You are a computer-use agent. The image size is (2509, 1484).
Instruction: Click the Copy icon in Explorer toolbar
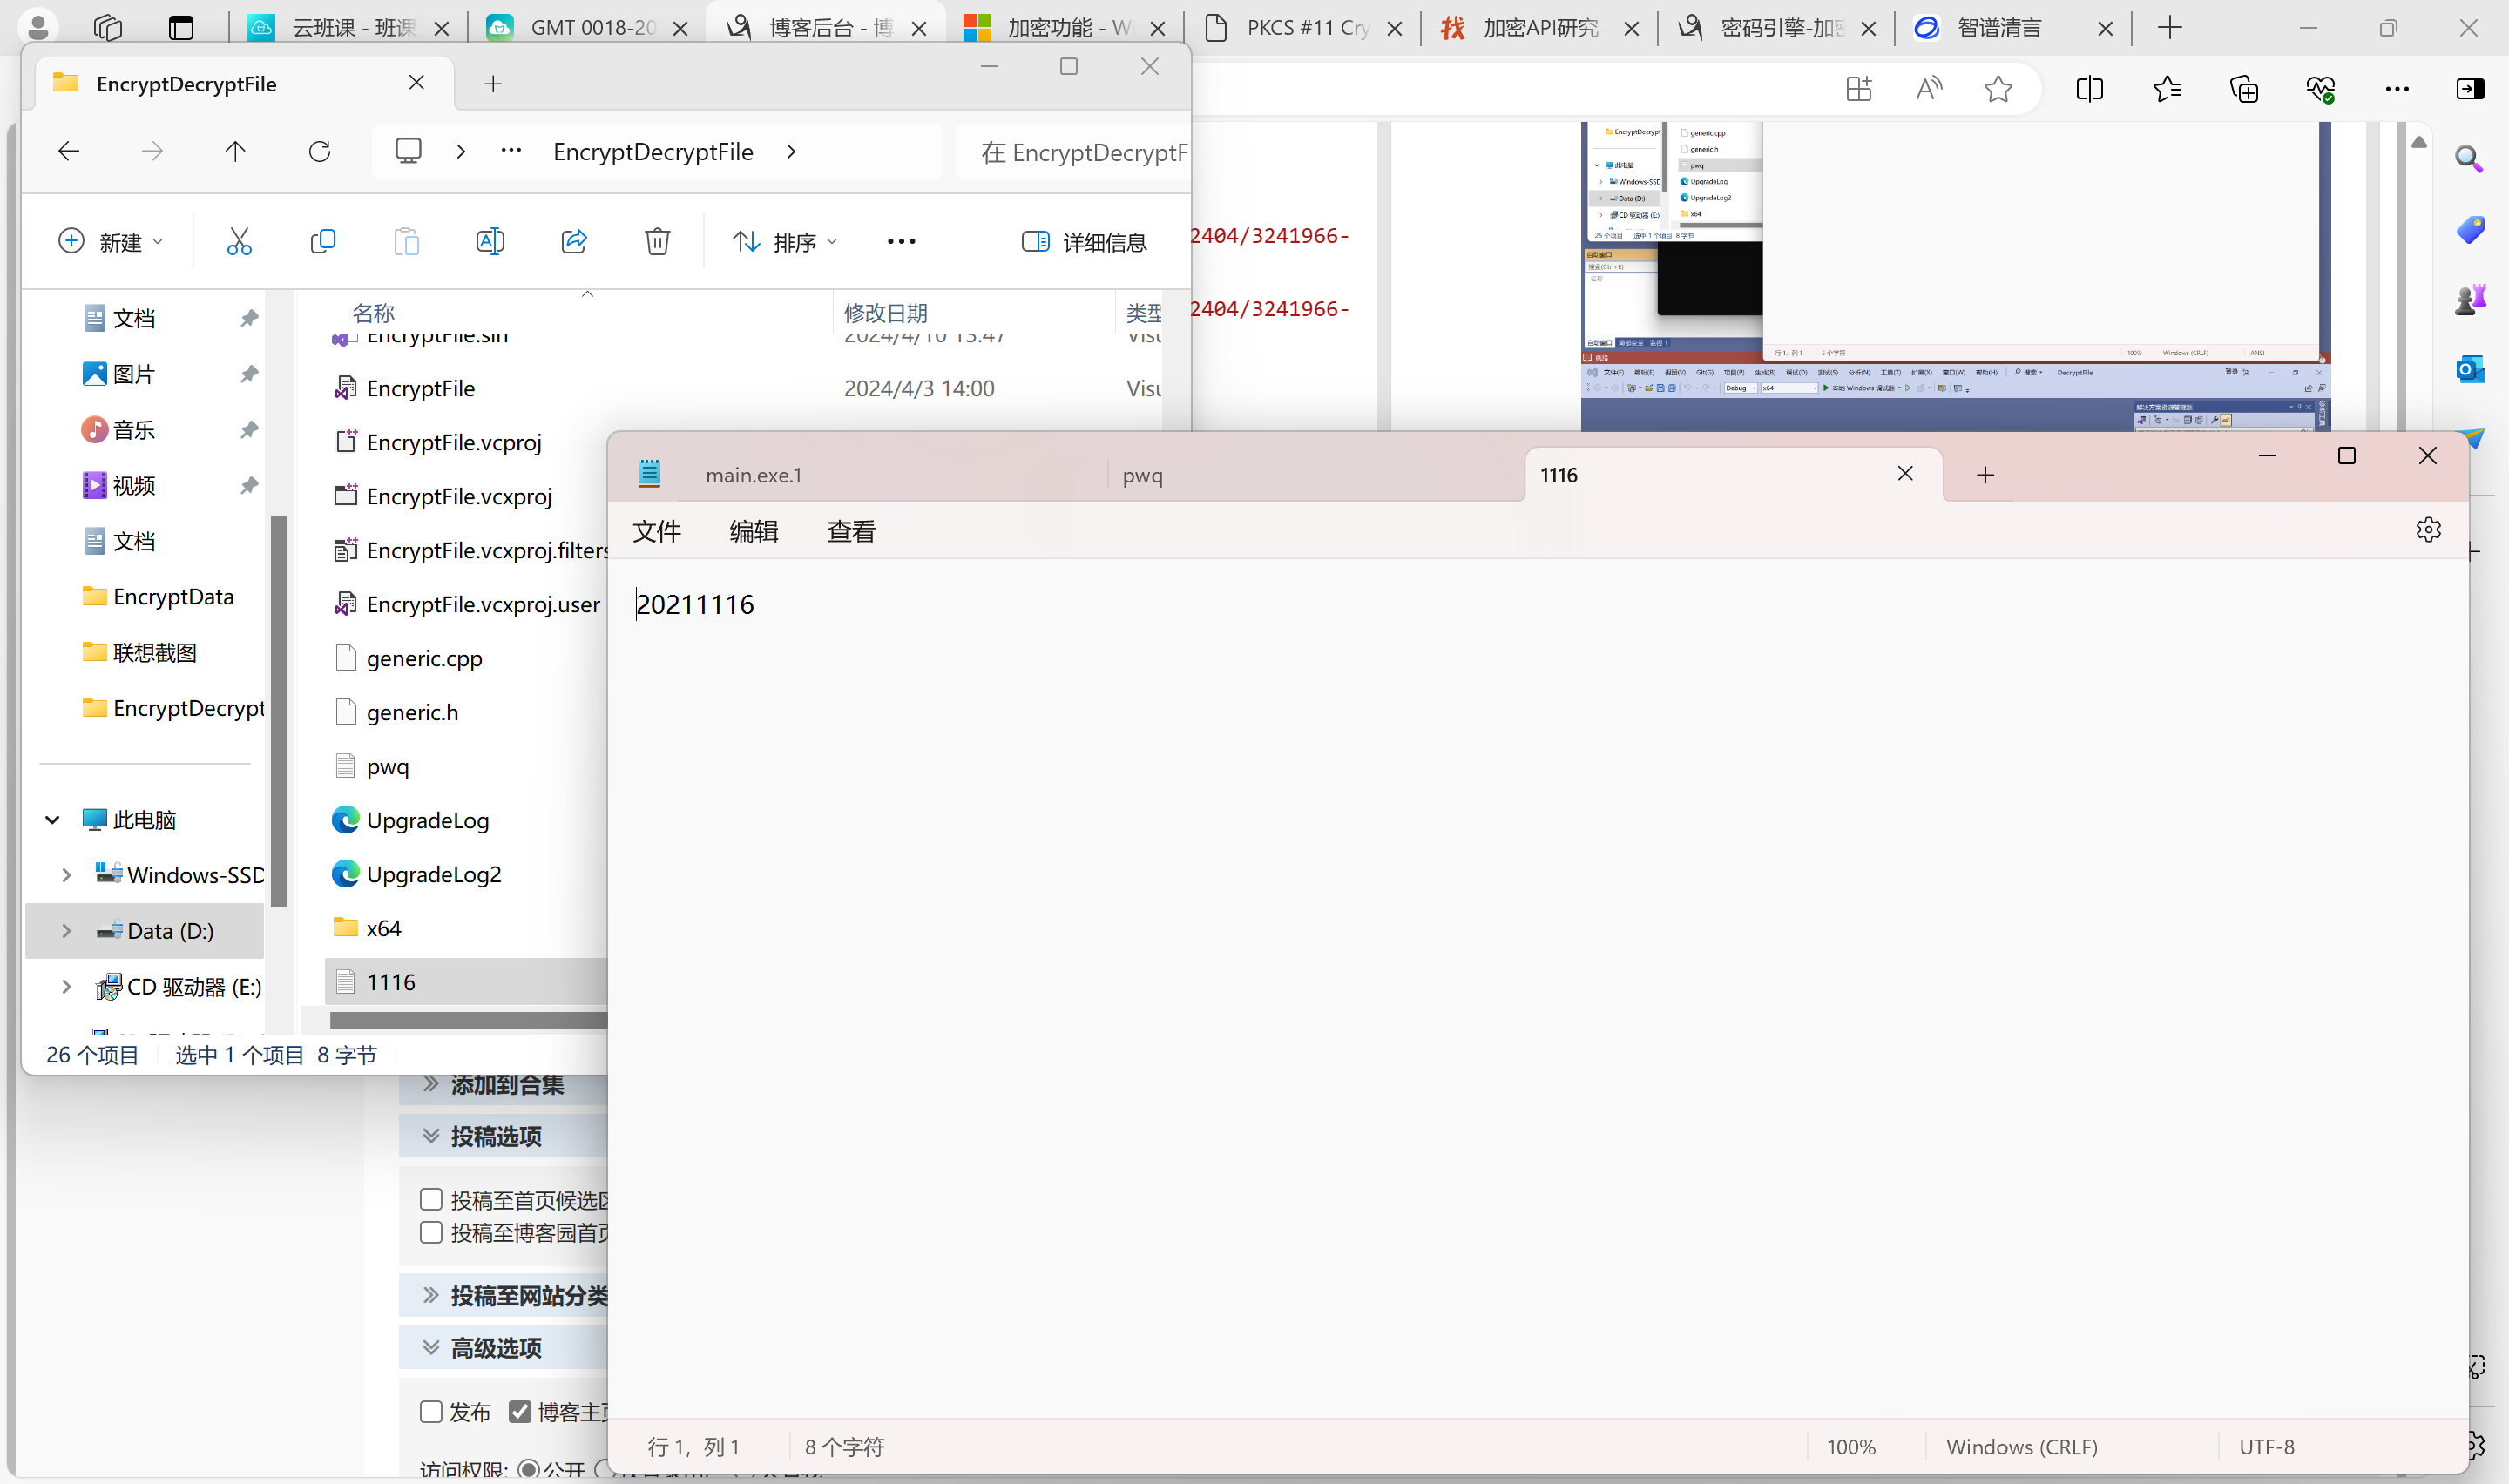[323, 241]
